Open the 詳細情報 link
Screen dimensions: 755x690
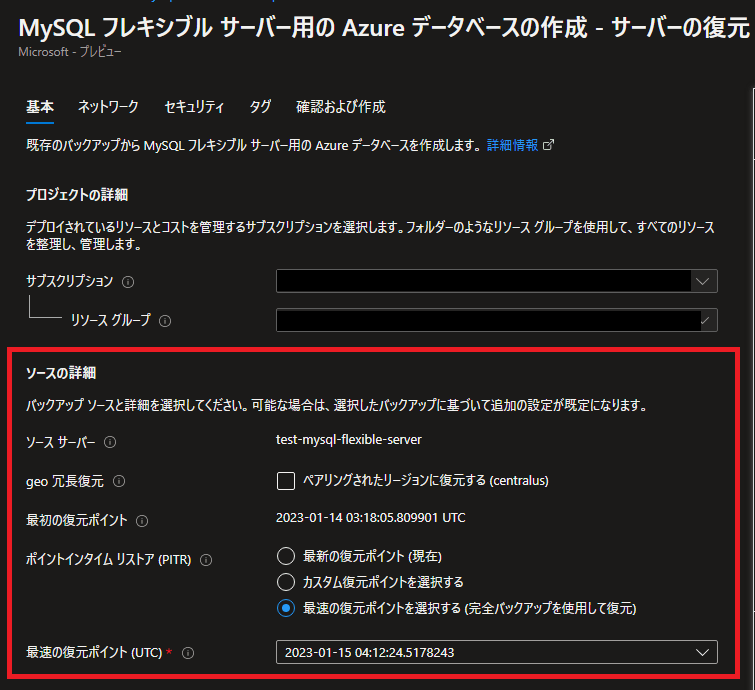click(x=512, y=145)
